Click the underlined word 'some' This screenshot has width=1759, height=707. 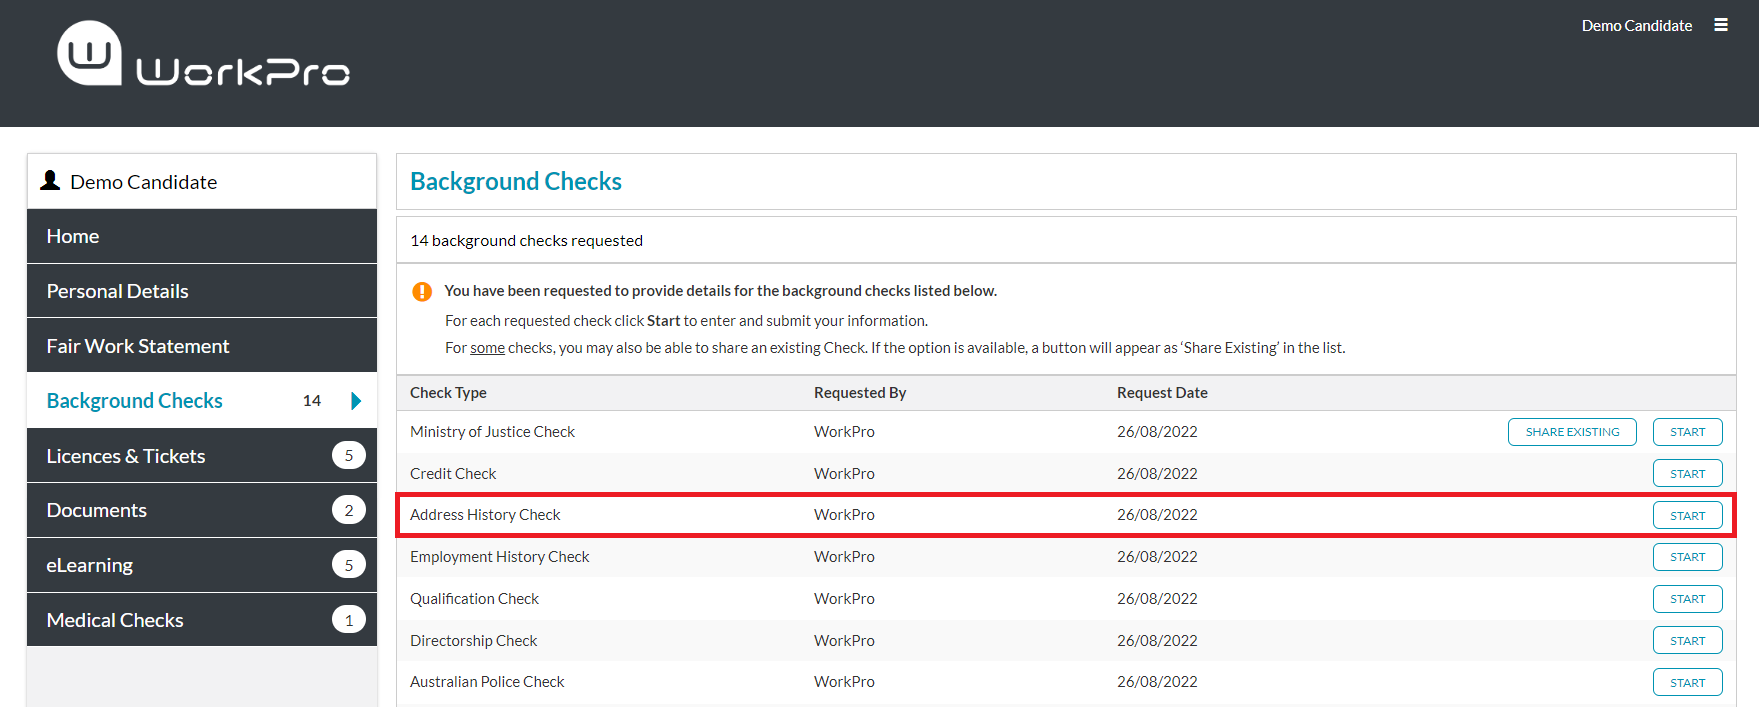(488, 348)
